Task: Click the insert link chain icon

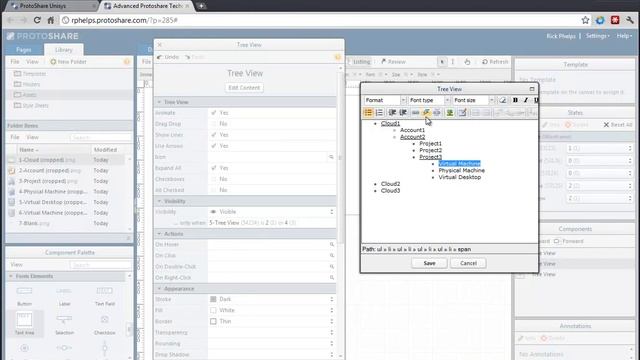Action: click(x=416, y=112)
